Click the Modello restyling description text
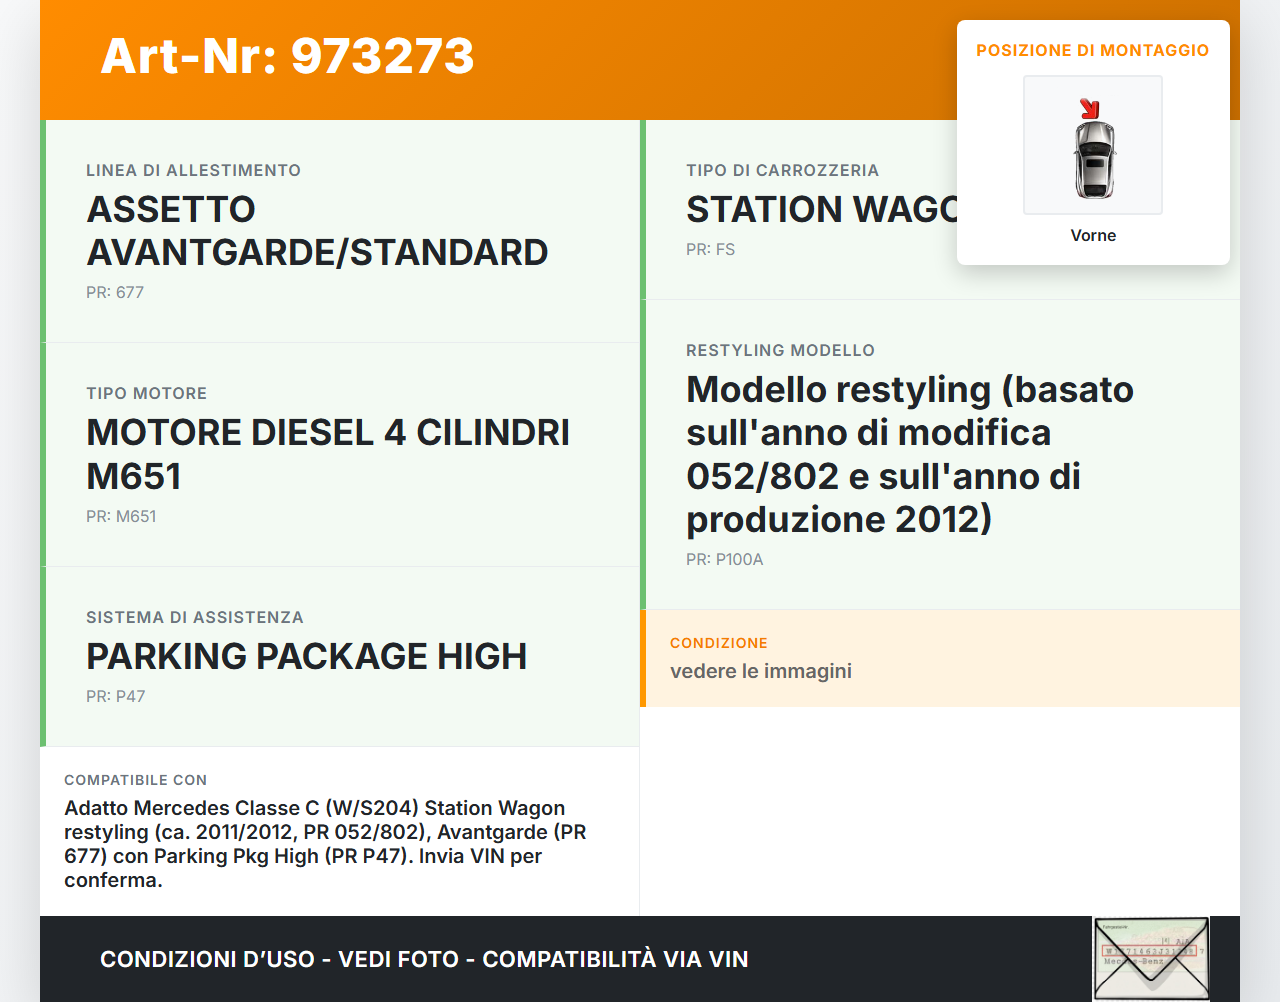The image size is (1280, 1002). (909, 454)
